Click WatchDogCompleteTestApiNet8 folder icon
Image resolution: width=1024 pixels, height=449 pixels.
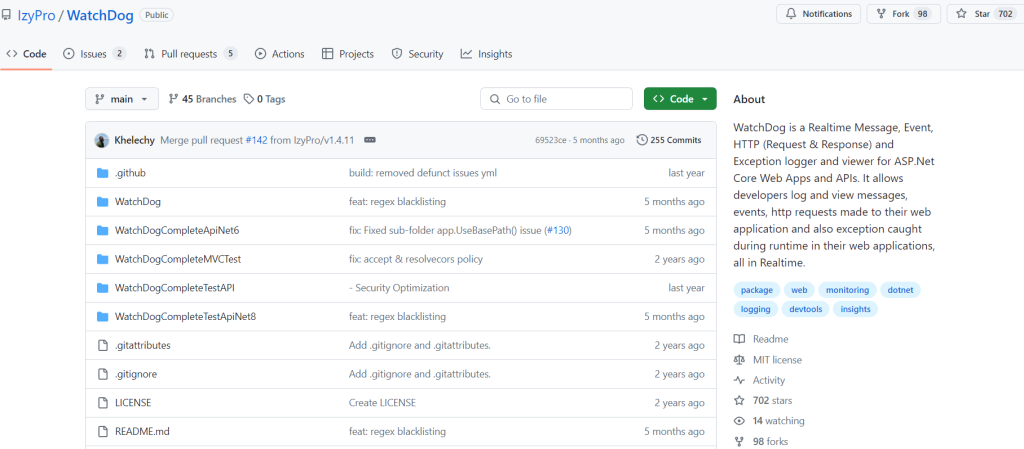click(x=102, y=317)
